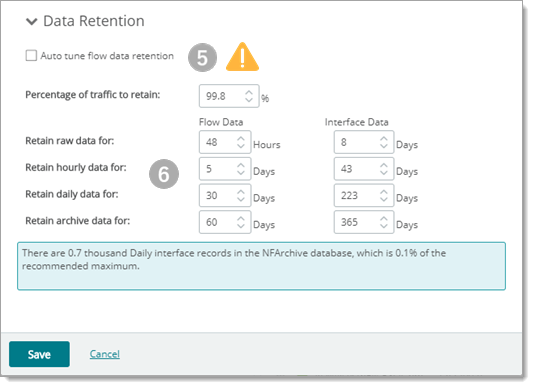This screenshot has width=533, height=387.
Task: Decrease interface hourly data retention days
Action: [x=384, y=172]
